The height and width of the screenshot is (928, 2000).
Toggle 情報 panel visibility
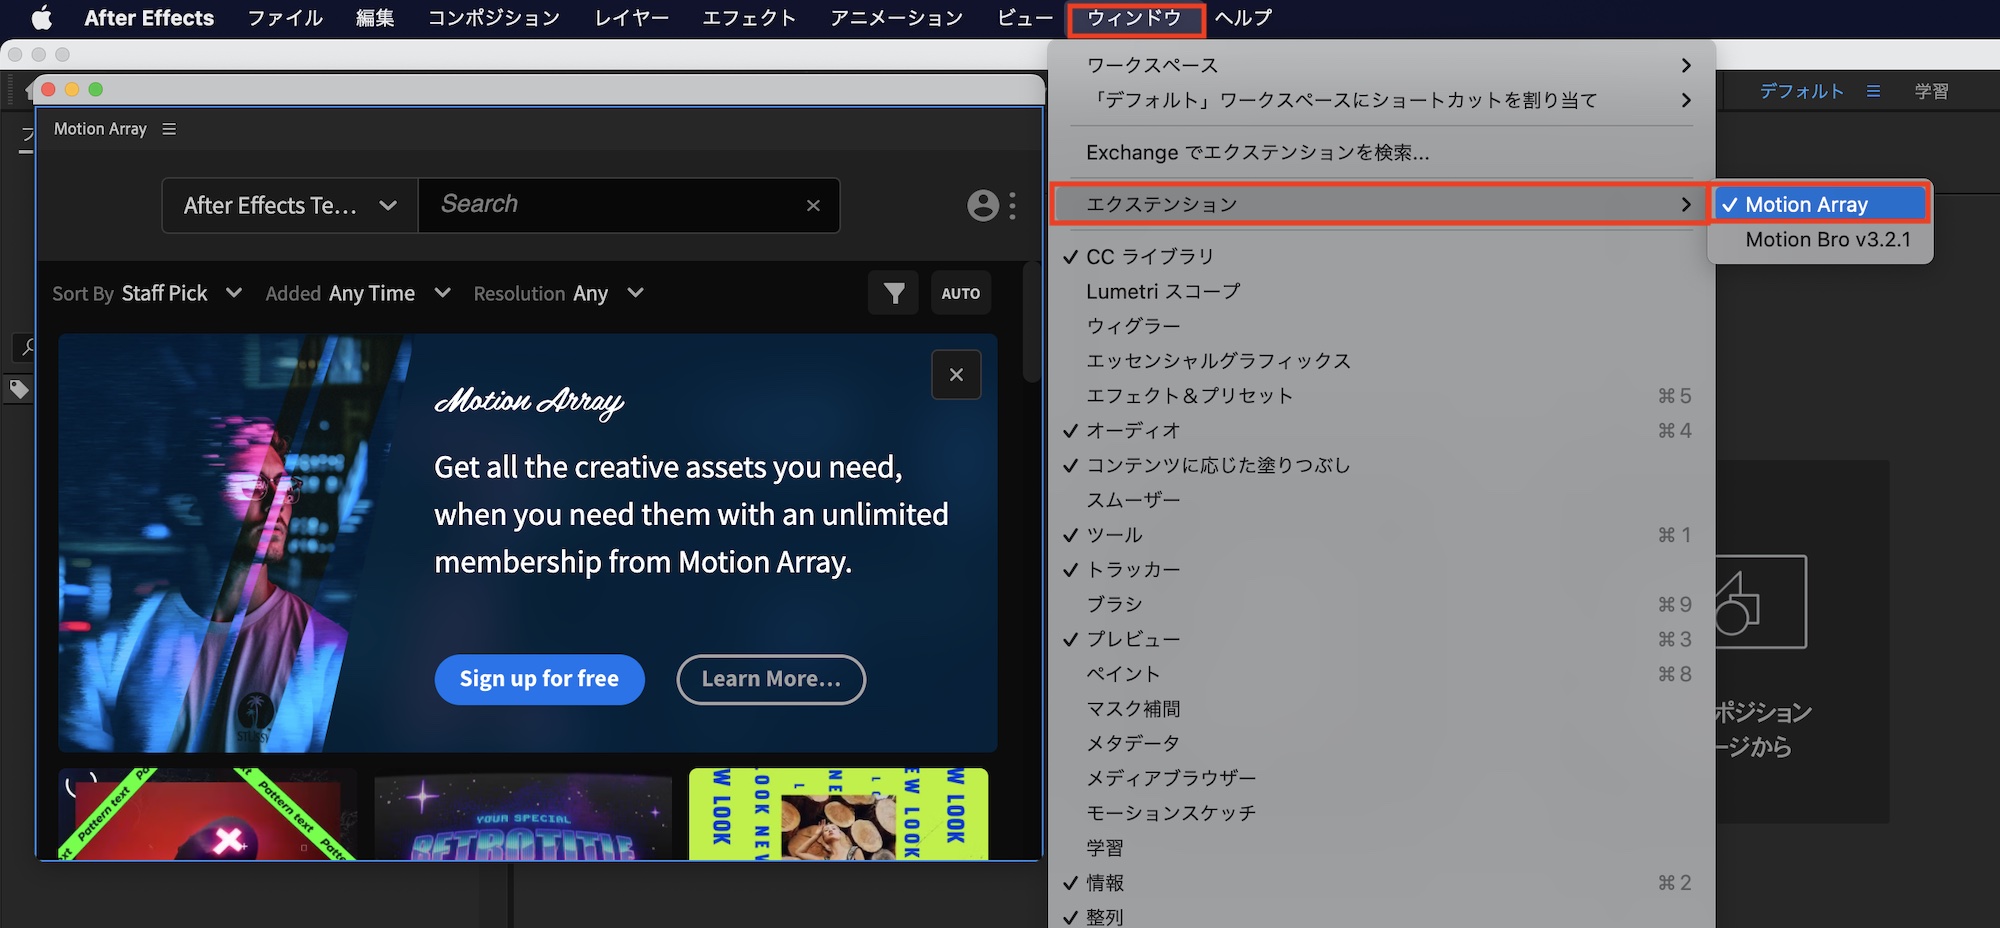click(x=1382, y=883)
